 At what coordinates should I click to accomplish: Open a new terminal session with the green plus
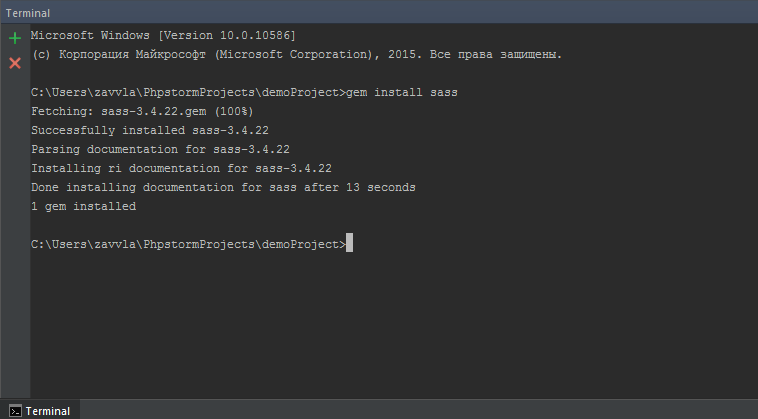(x=15, y=39)
